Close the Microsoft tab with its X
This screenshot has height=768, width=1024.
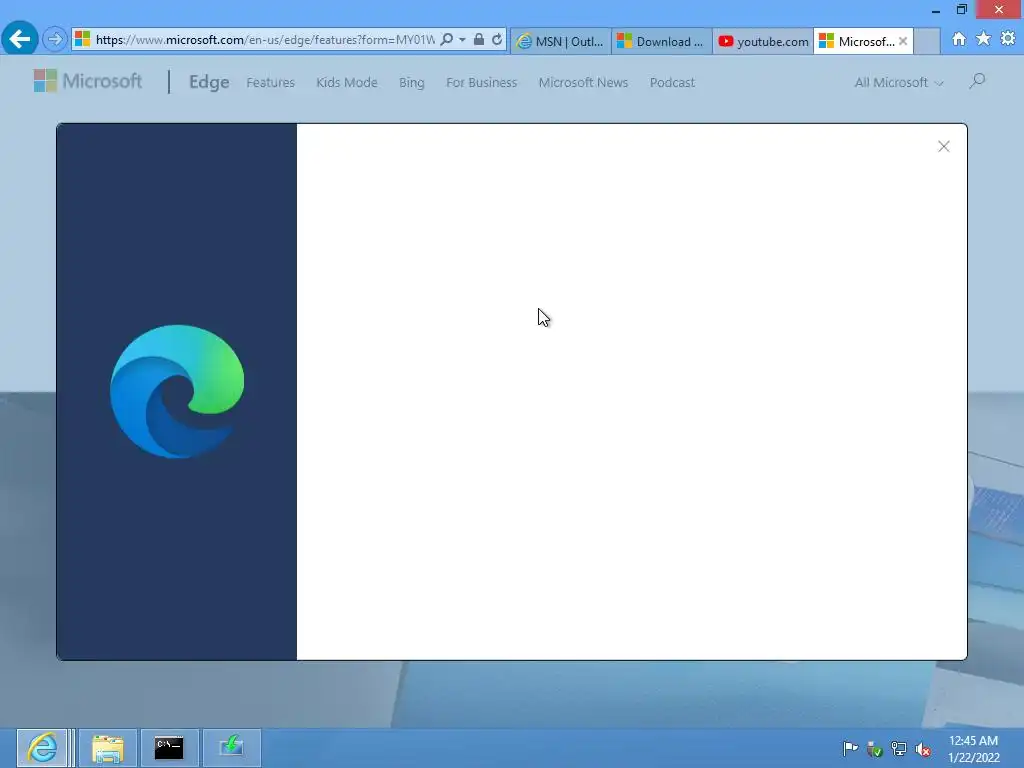(903, 41)
